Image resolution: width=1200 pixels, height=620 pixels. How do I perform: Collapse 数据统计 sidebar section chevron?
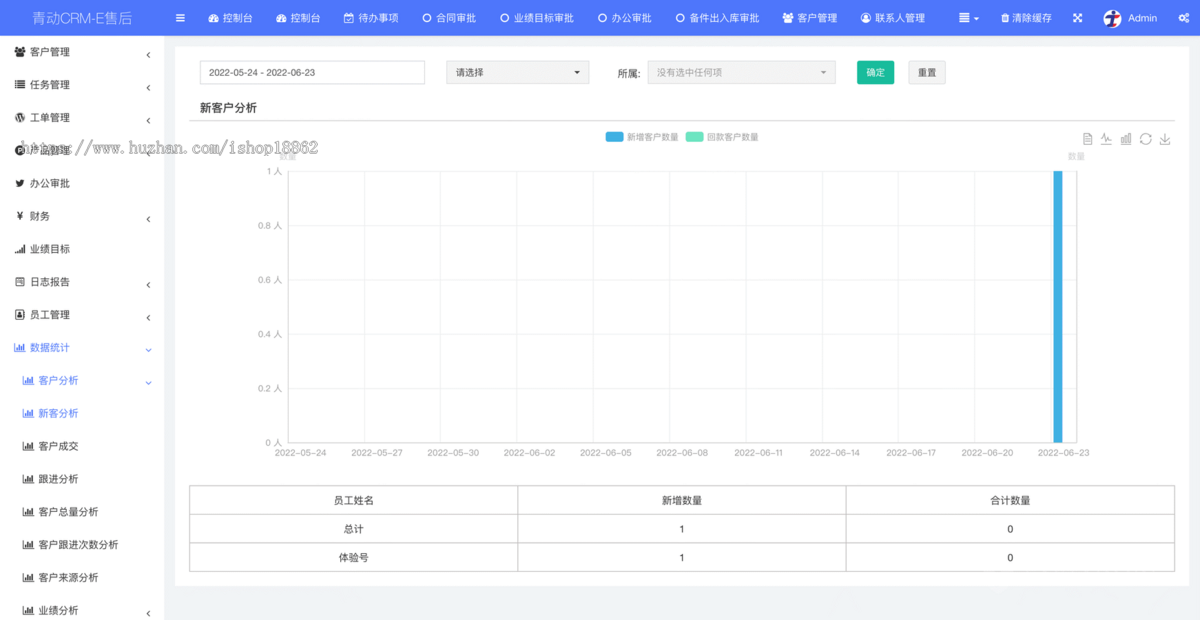click(x=148, y=350)
